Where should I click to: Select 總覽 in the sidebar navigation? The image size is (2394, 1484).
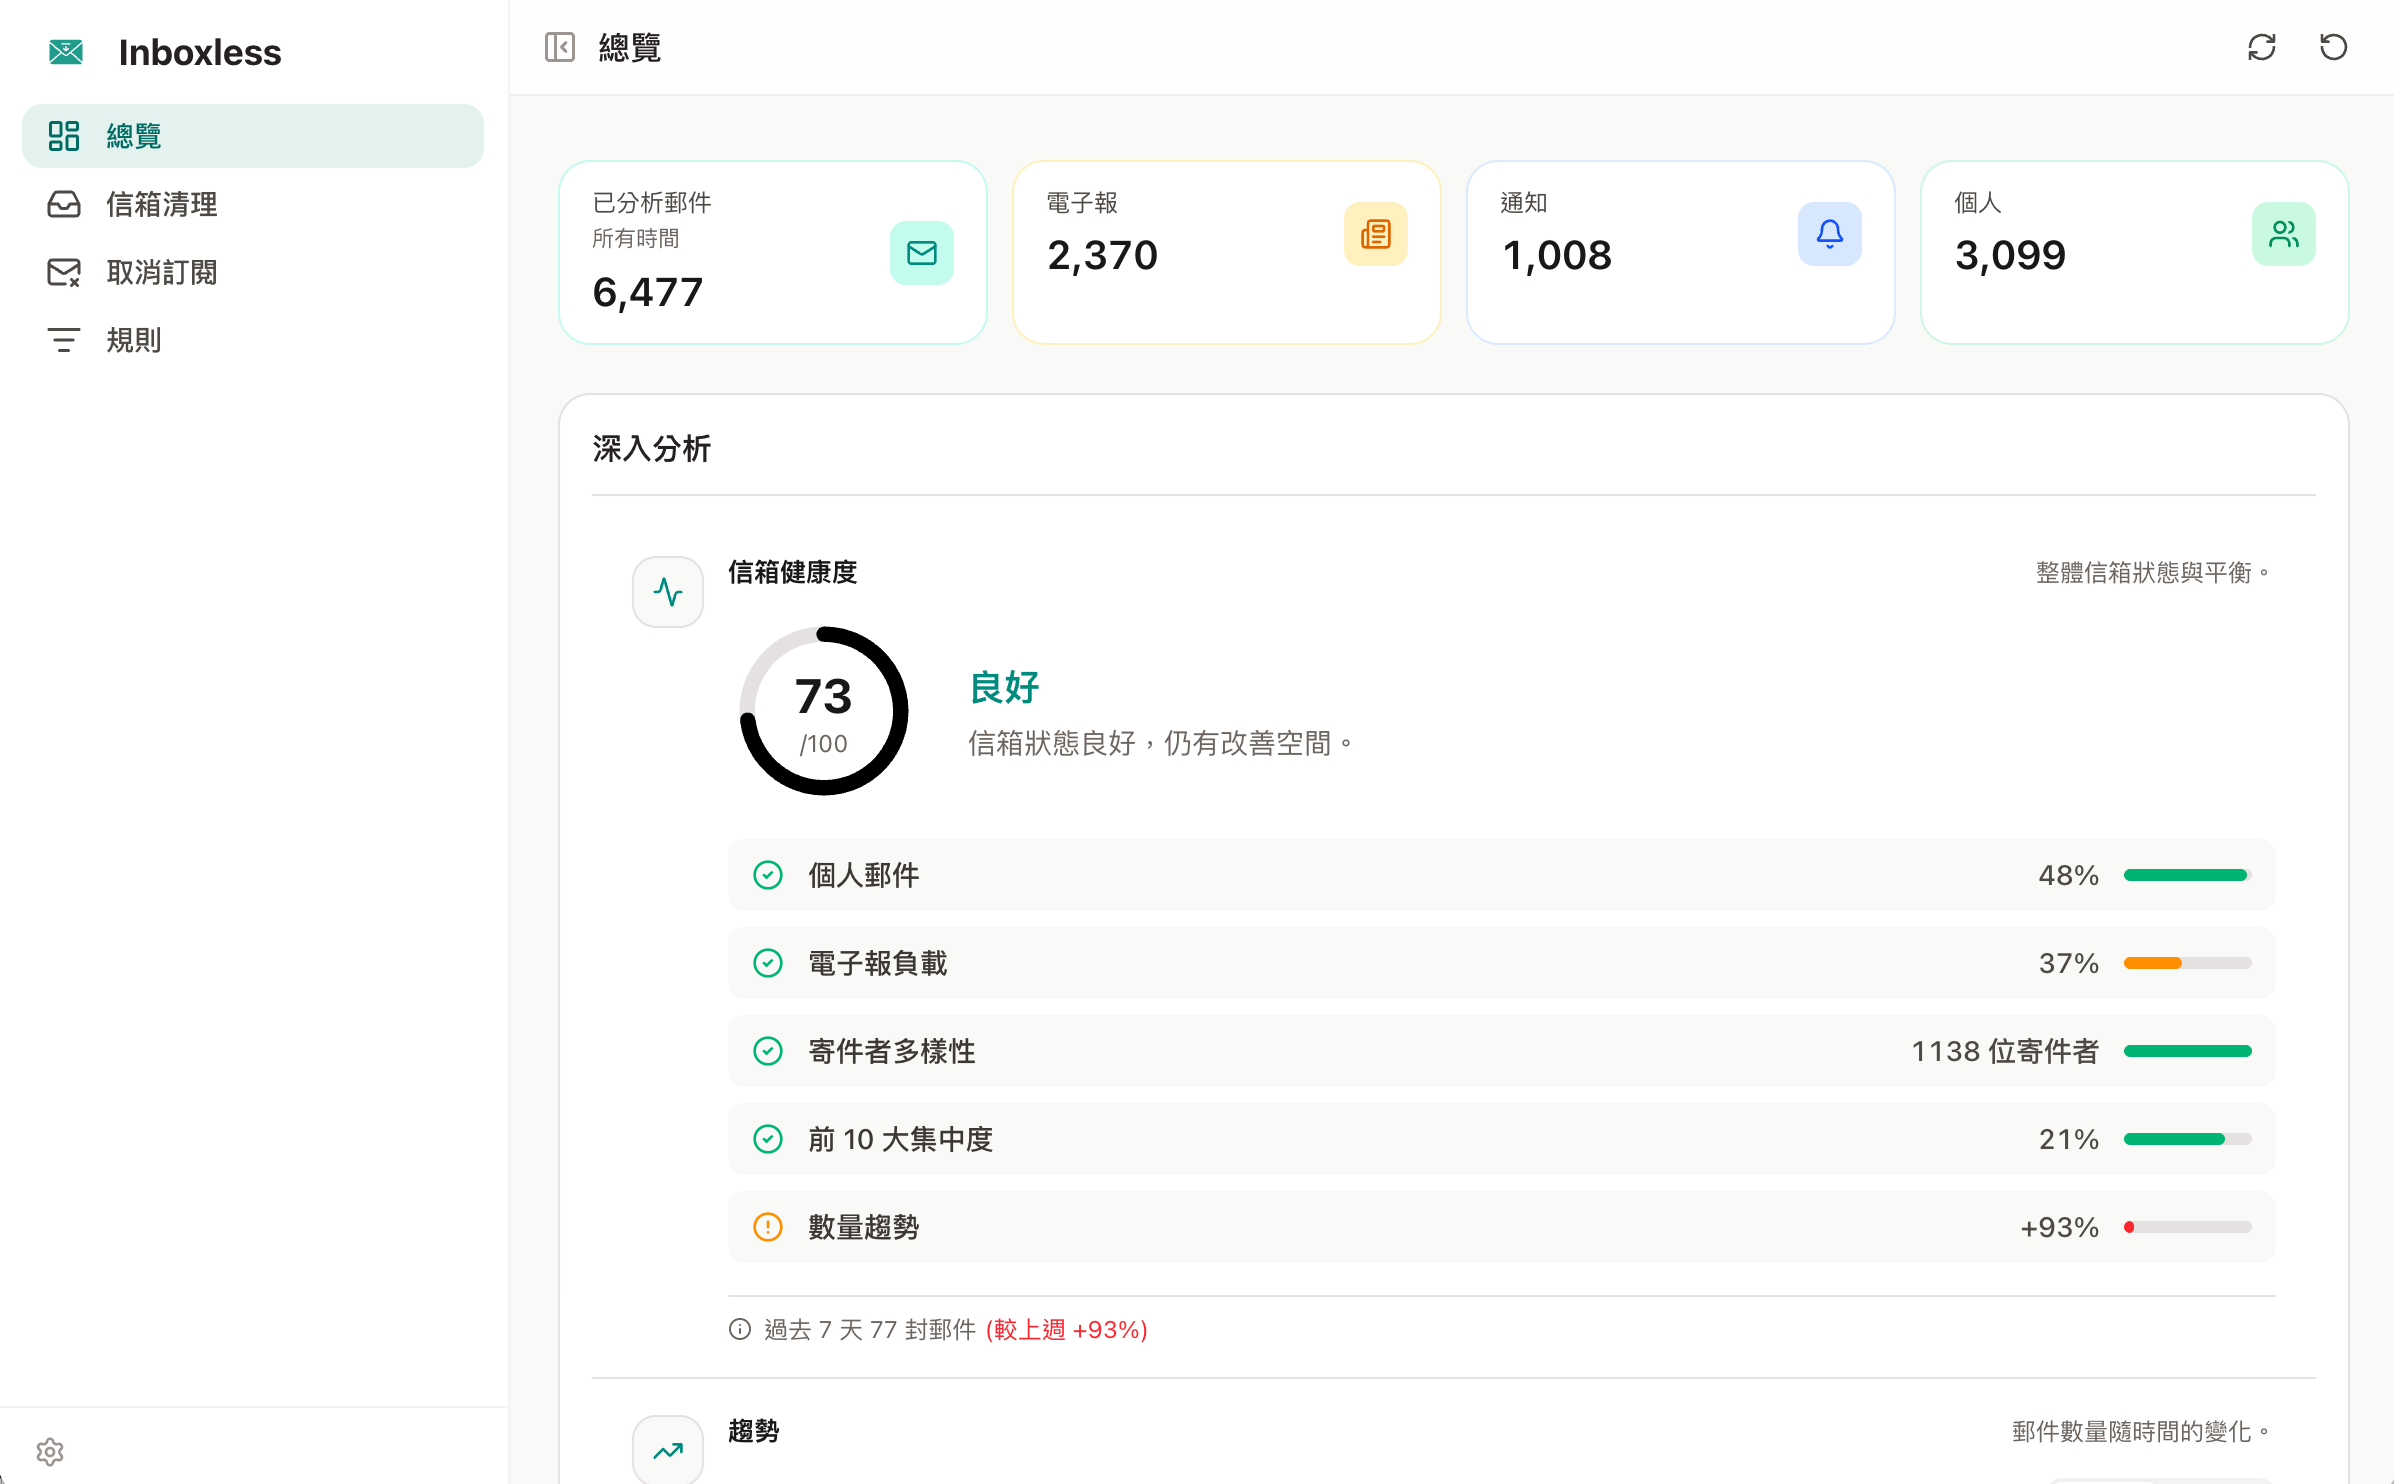pyautogui.click(x=133, y=136)
